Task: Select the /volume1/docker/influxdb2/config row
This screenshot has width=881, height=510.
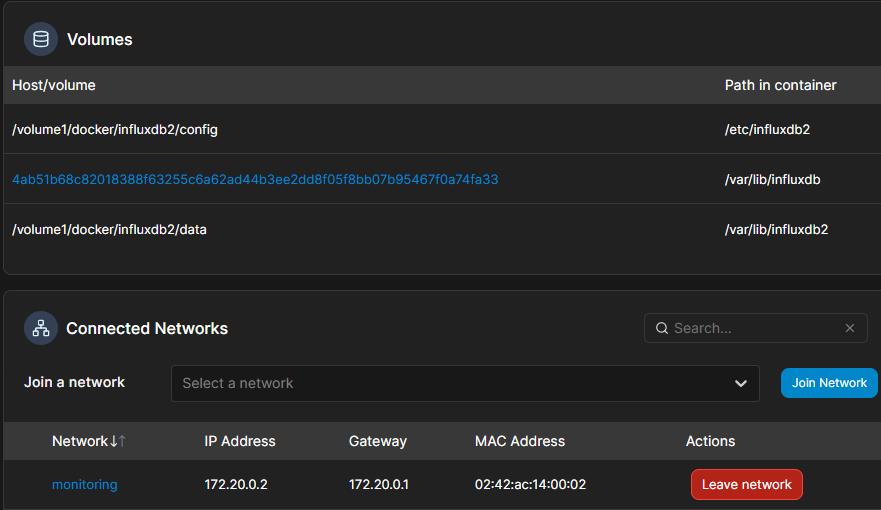Action: 442,129
